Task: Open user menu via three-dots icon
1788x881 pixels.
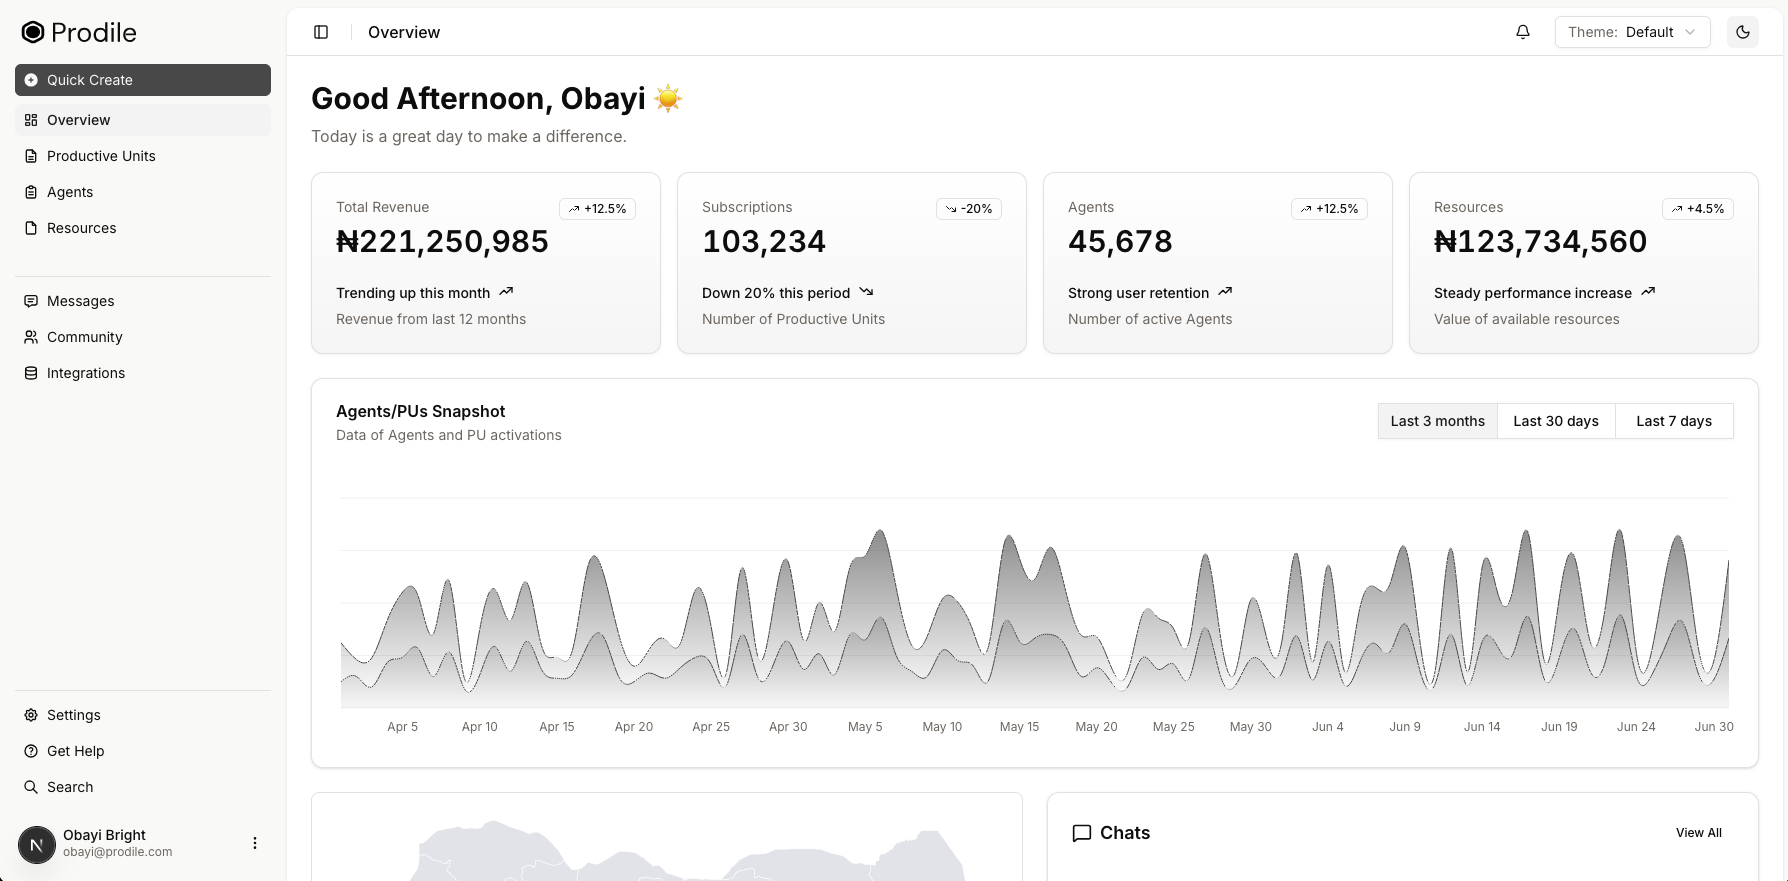Action: click(255, 843)
